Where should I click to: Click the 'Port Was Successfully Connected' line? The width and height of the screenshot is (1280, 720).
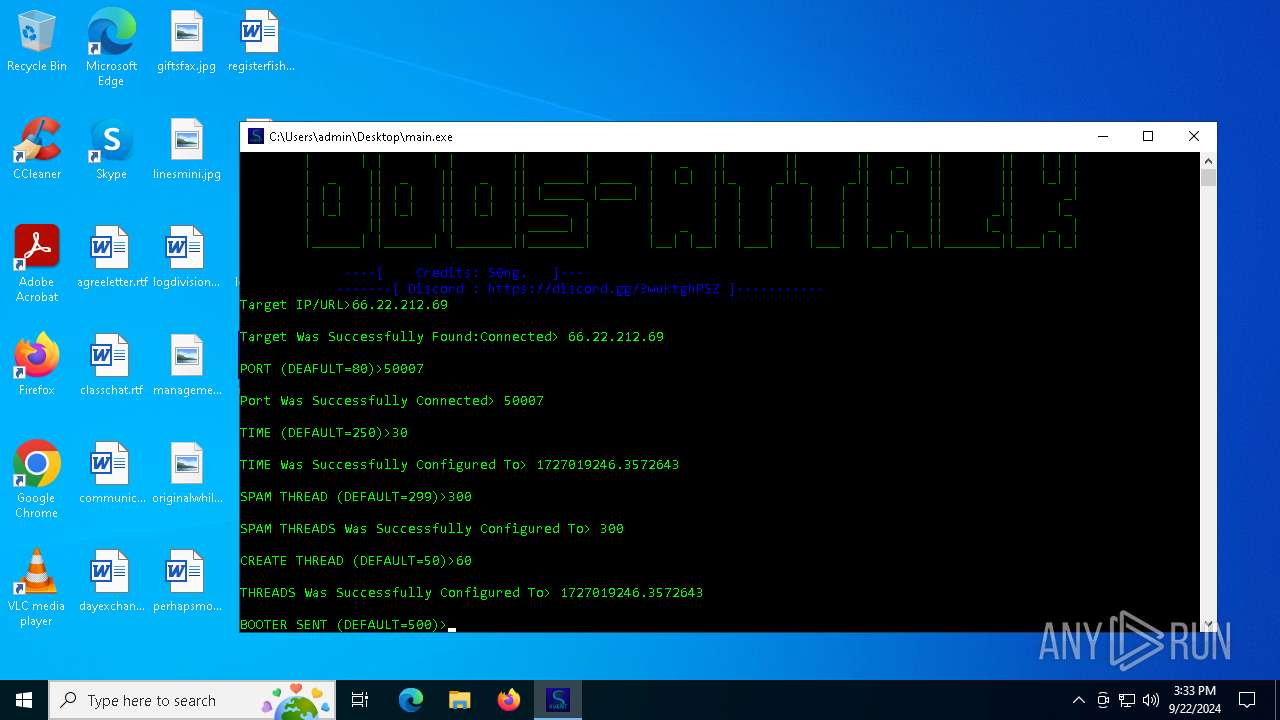(x=392, y=401)
